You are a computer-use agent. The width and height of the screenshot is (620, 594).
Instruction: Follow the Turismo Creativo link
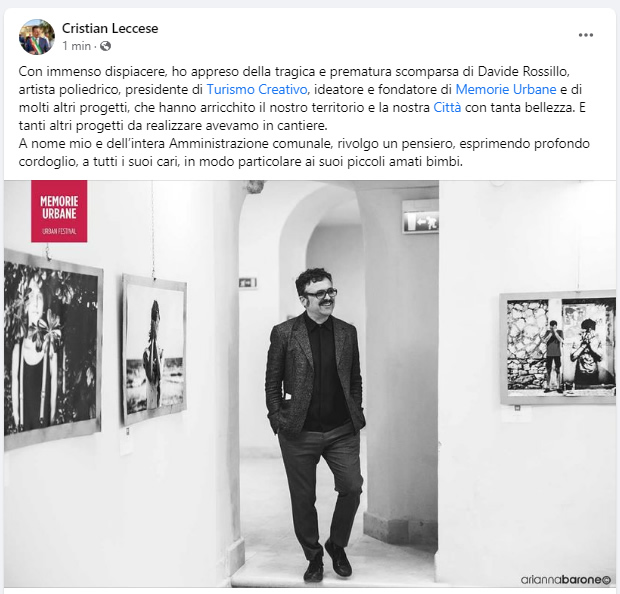click(x=257, y=89)
